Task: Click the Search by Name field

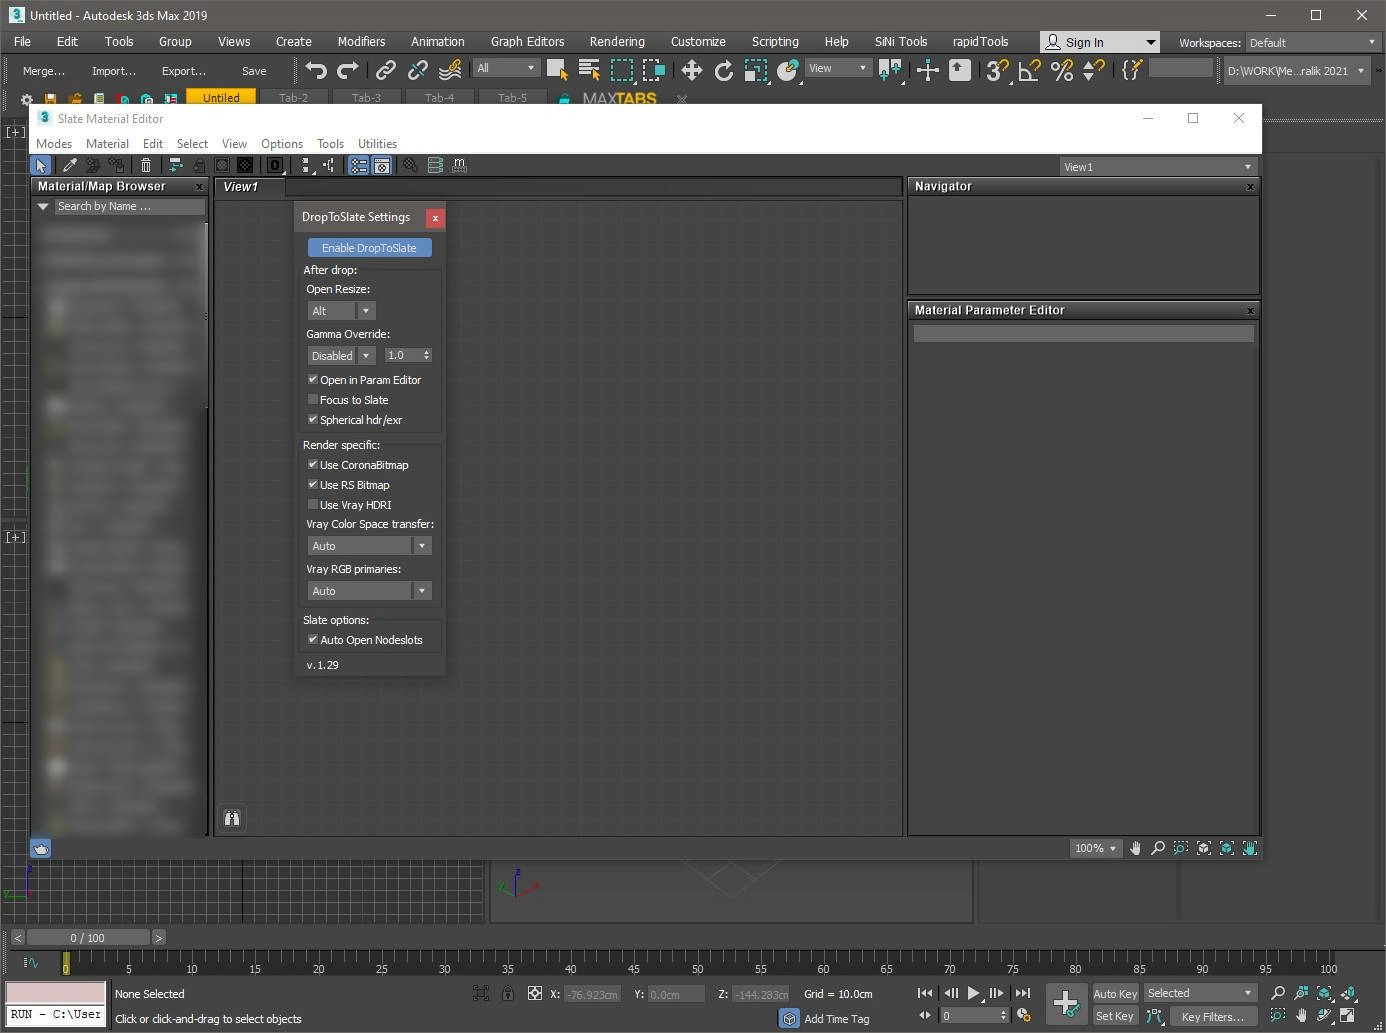Action: click(x=129, y=207)
